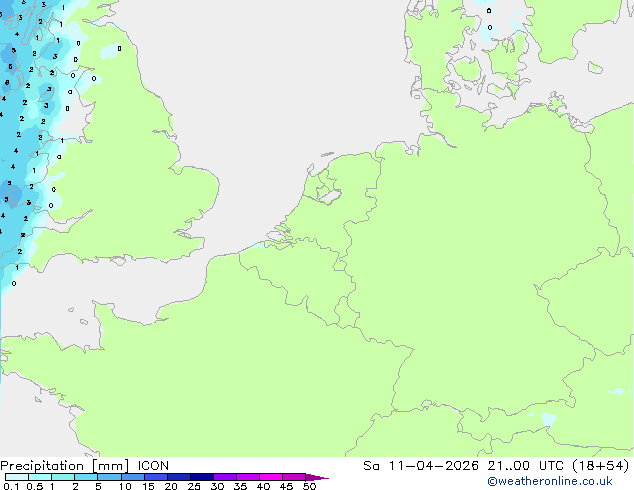
Task: Select the 30–35 mm purple legend swatch
Action: [x=225, y=477]
